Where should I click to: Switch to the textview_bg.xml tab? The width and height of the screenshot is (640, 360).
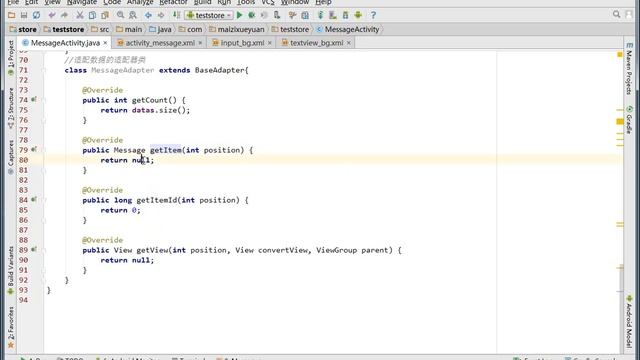316,42
